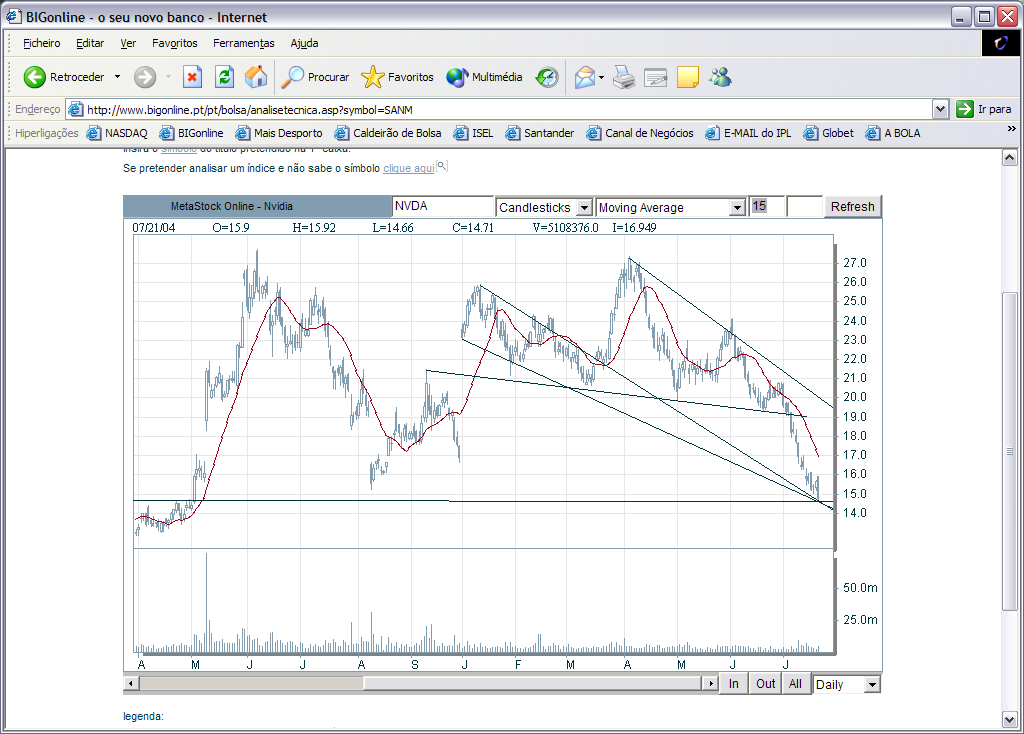The image size is (1024, 734).
Task: Click the NVDA symbol input field
Action: pyautogui.click(x=442, y=206)
